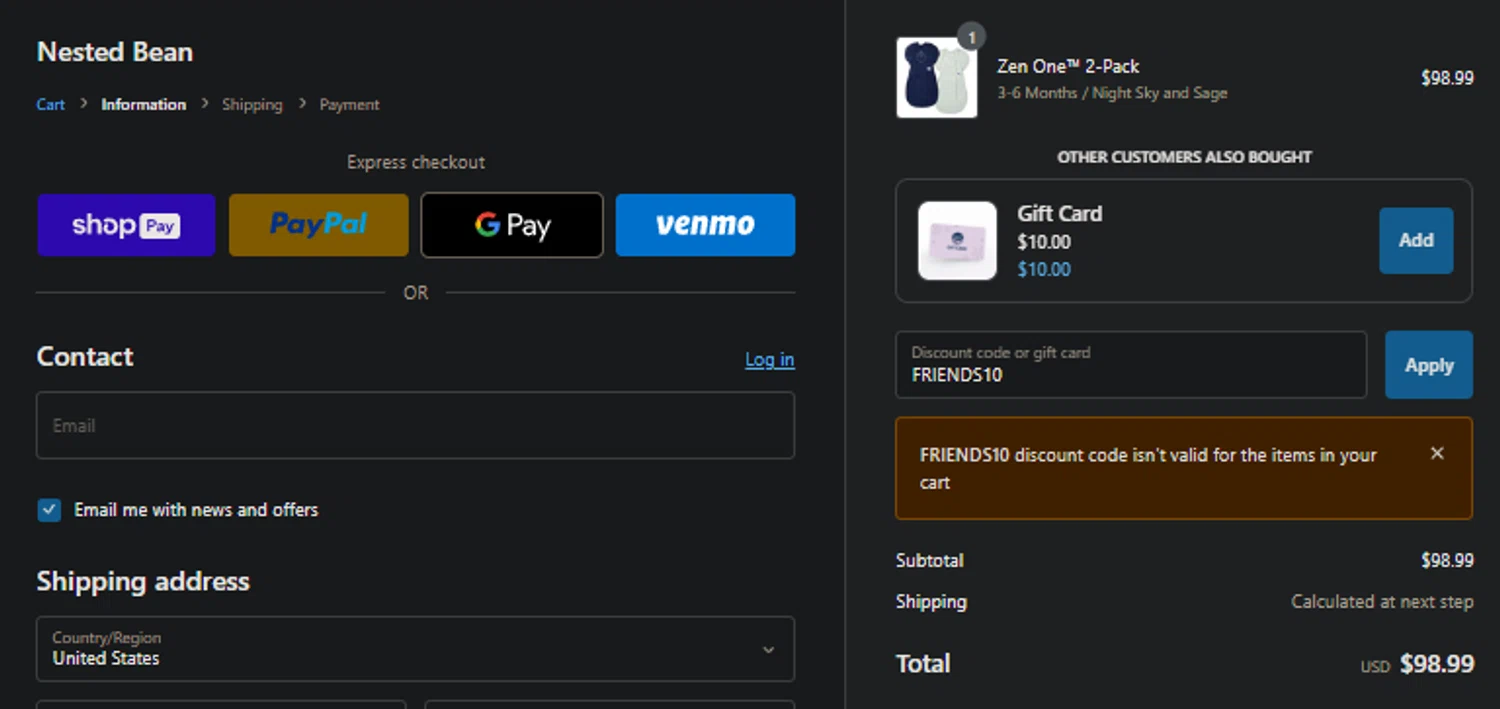Click the Zen One 2-Pack product thumbnail
1500x709 pixels.
click(x=937, y=77)
